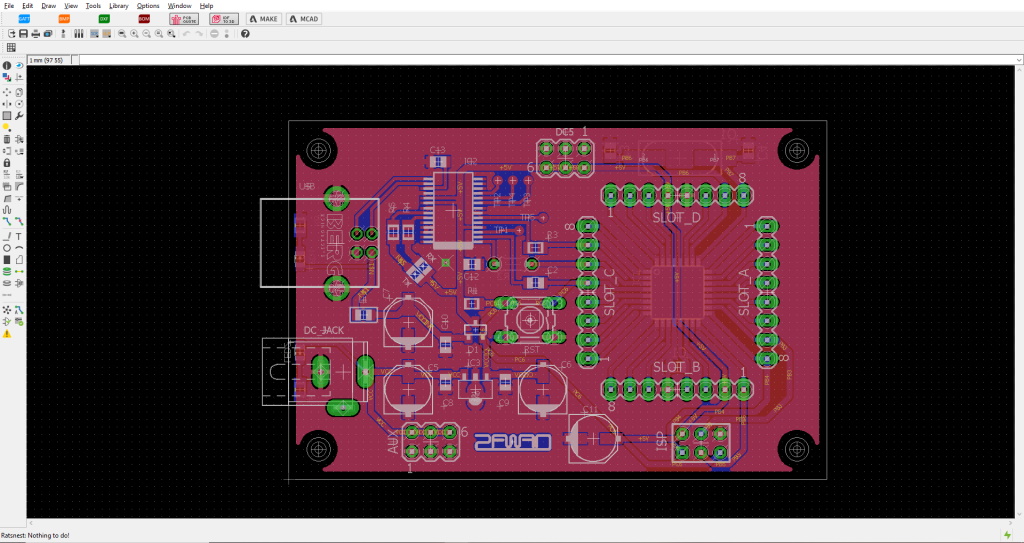The height and width of the screenshot is (543, 1024).
Task: Print the board using the printer icon
Action: click(x=35, y=34)
